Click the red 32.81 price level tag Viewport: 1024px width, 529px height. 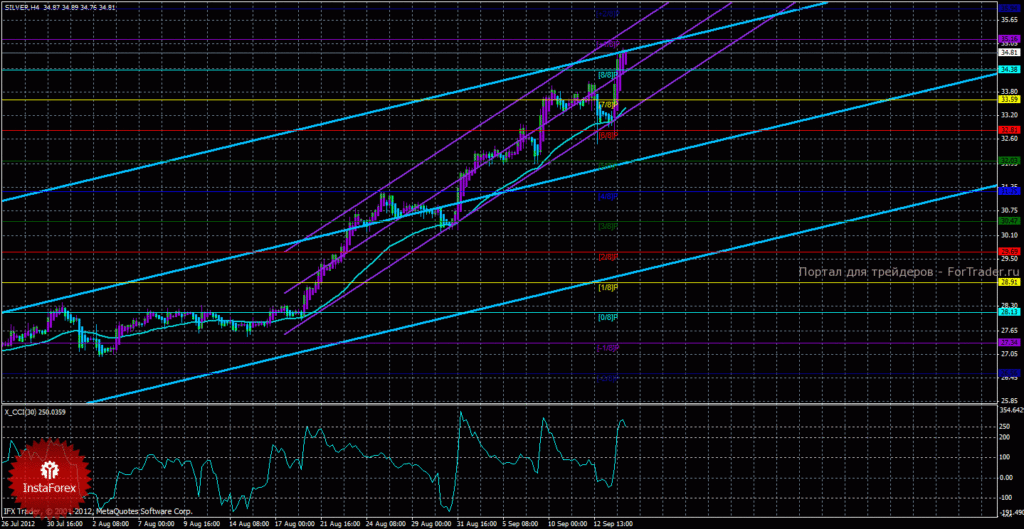point(1010,130)
